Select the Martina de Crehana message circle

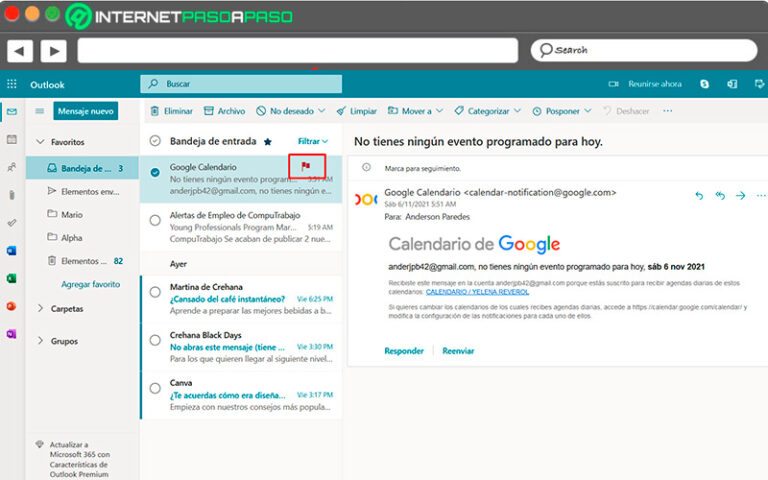155,292
